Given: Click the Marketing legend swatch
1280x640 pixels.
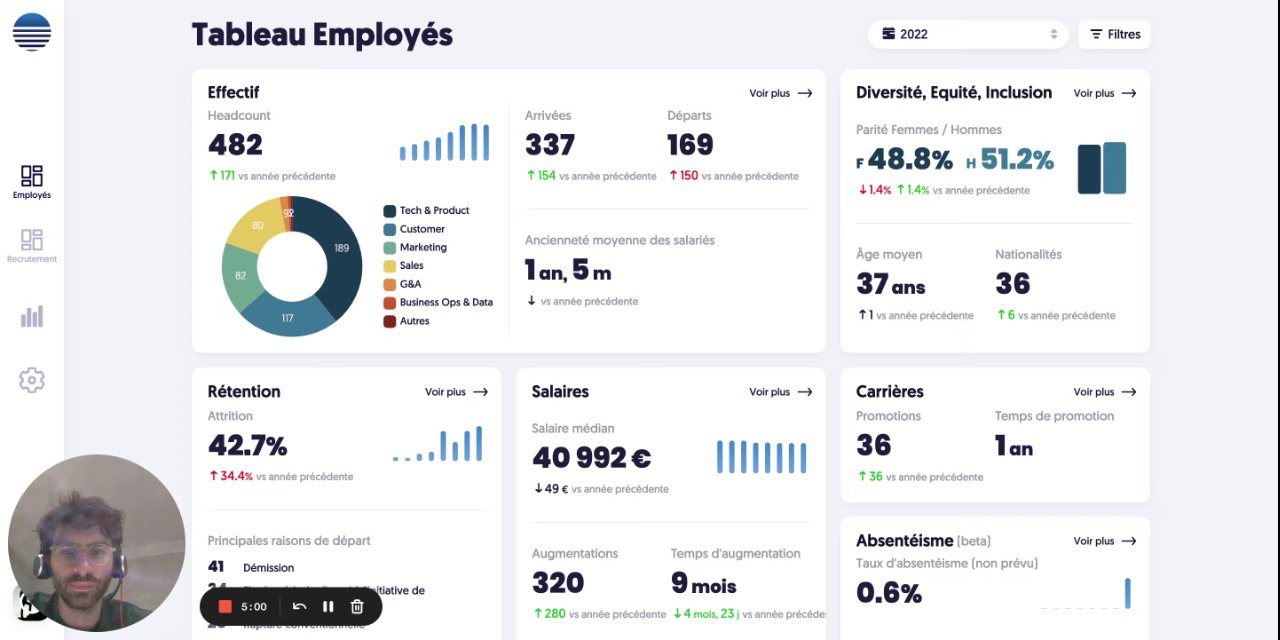Looking at the screenshot, I should coord(390,247).
